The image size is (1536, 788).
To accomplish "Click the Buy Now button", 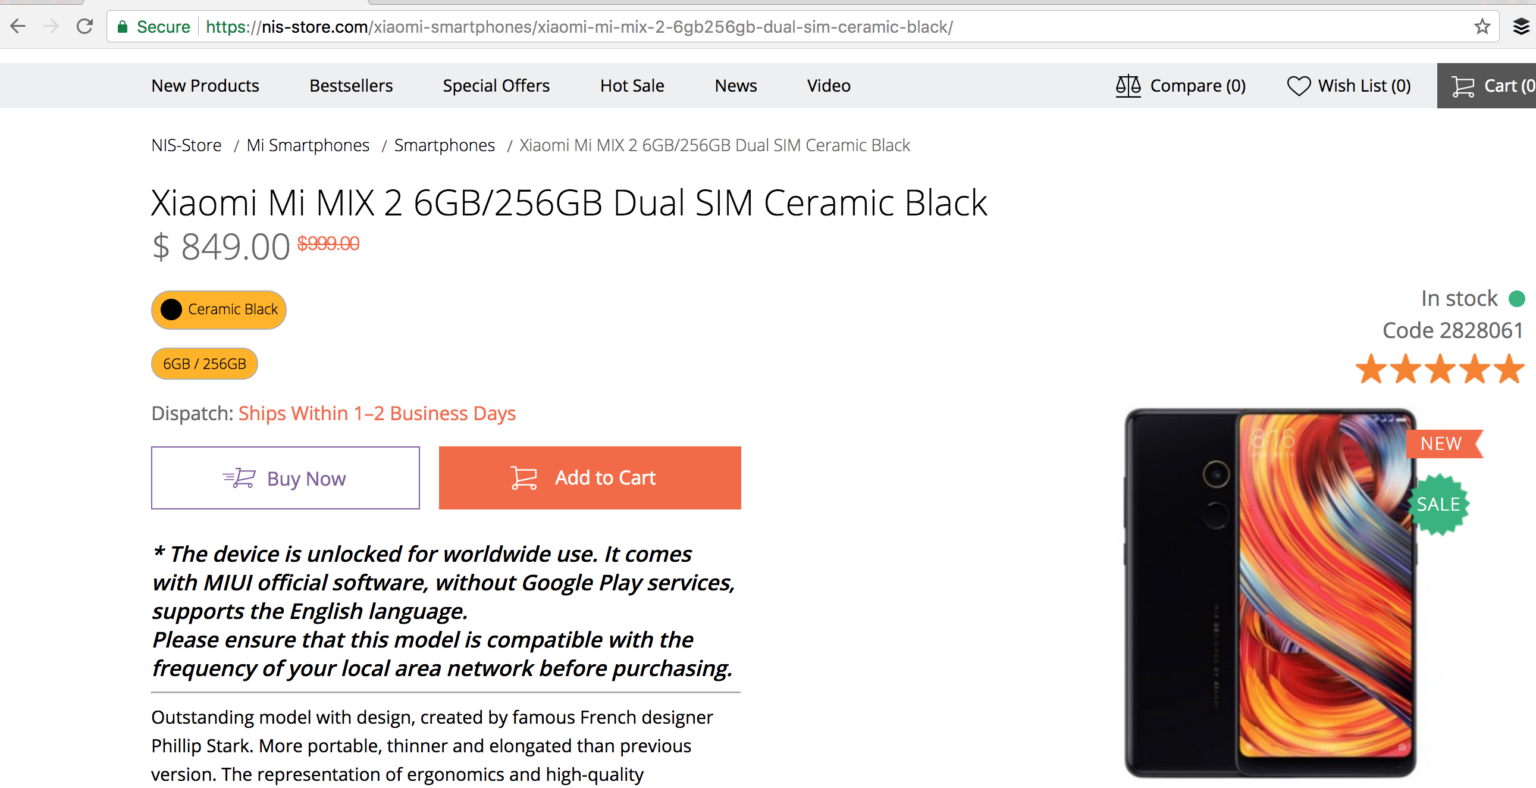I will (285, 478).
